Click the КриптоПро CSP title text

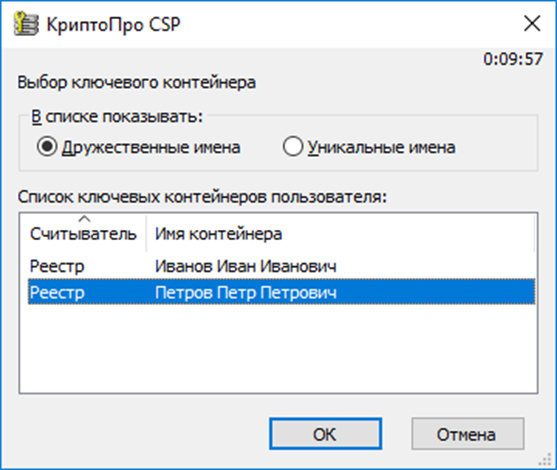[x=113, y=25]
